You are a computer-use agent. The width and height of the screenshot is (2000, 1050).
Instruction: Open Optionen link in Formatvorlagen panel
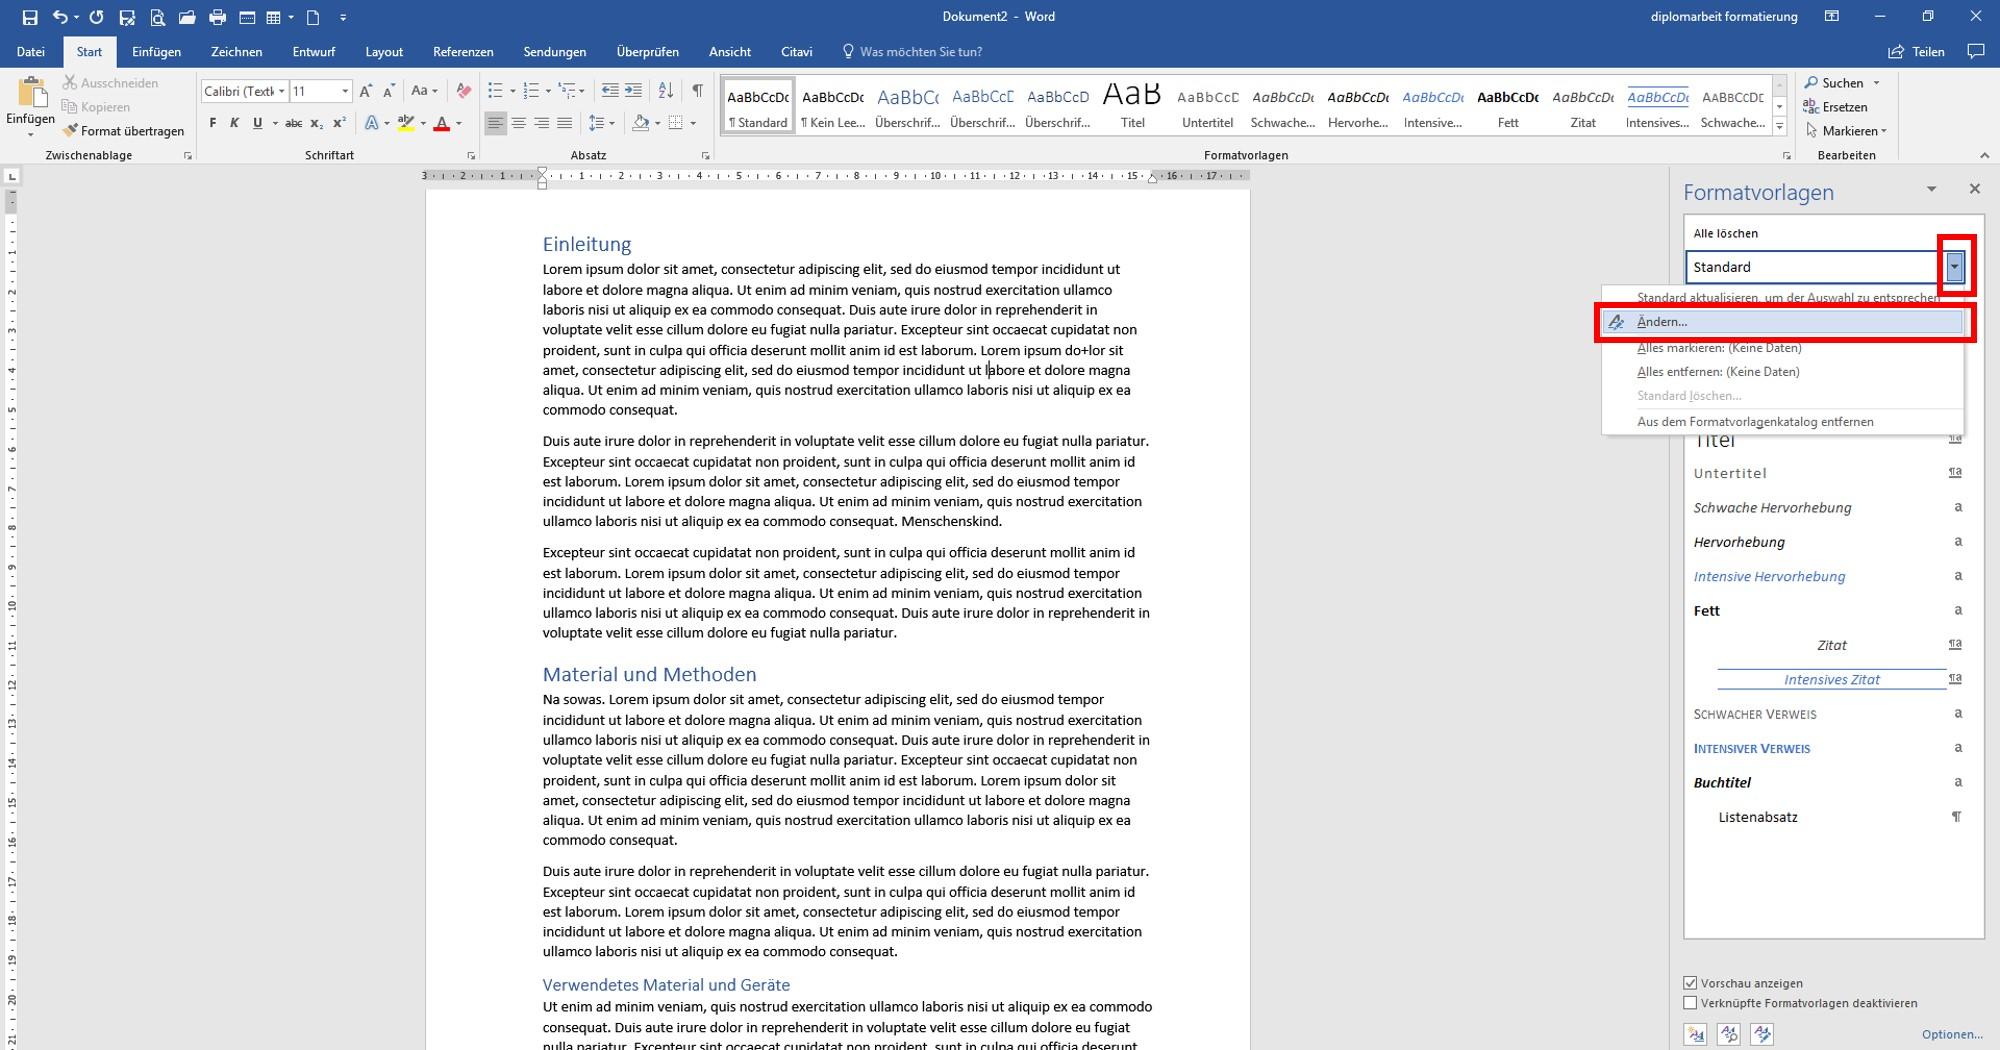[1952, 1034]
